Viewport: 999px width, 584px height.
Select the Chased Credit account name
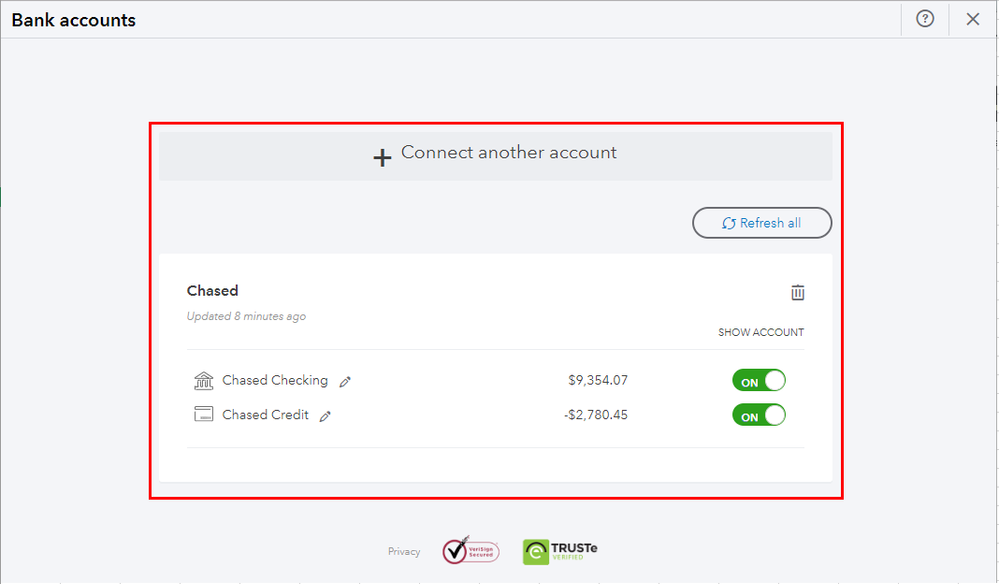(265, 415)
